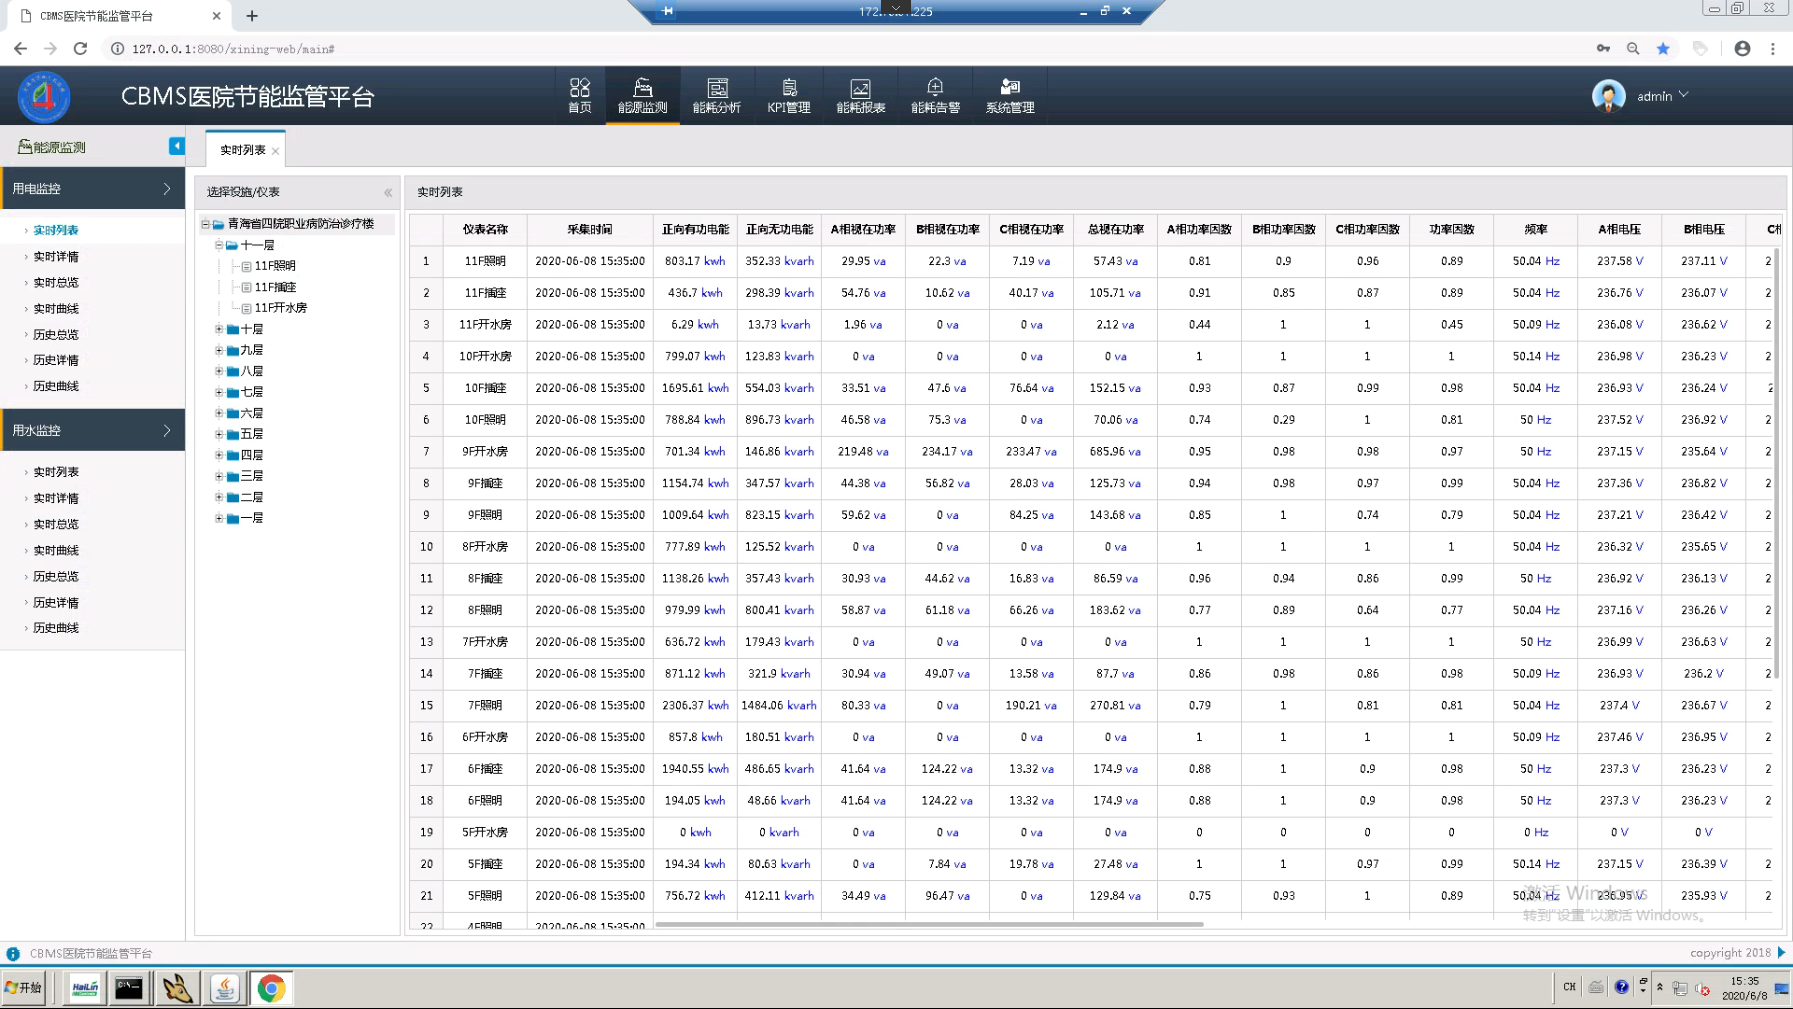1793x1009 pixels.
Task: Open 历史总览 under 用电监控
Action: pos(56,335)
